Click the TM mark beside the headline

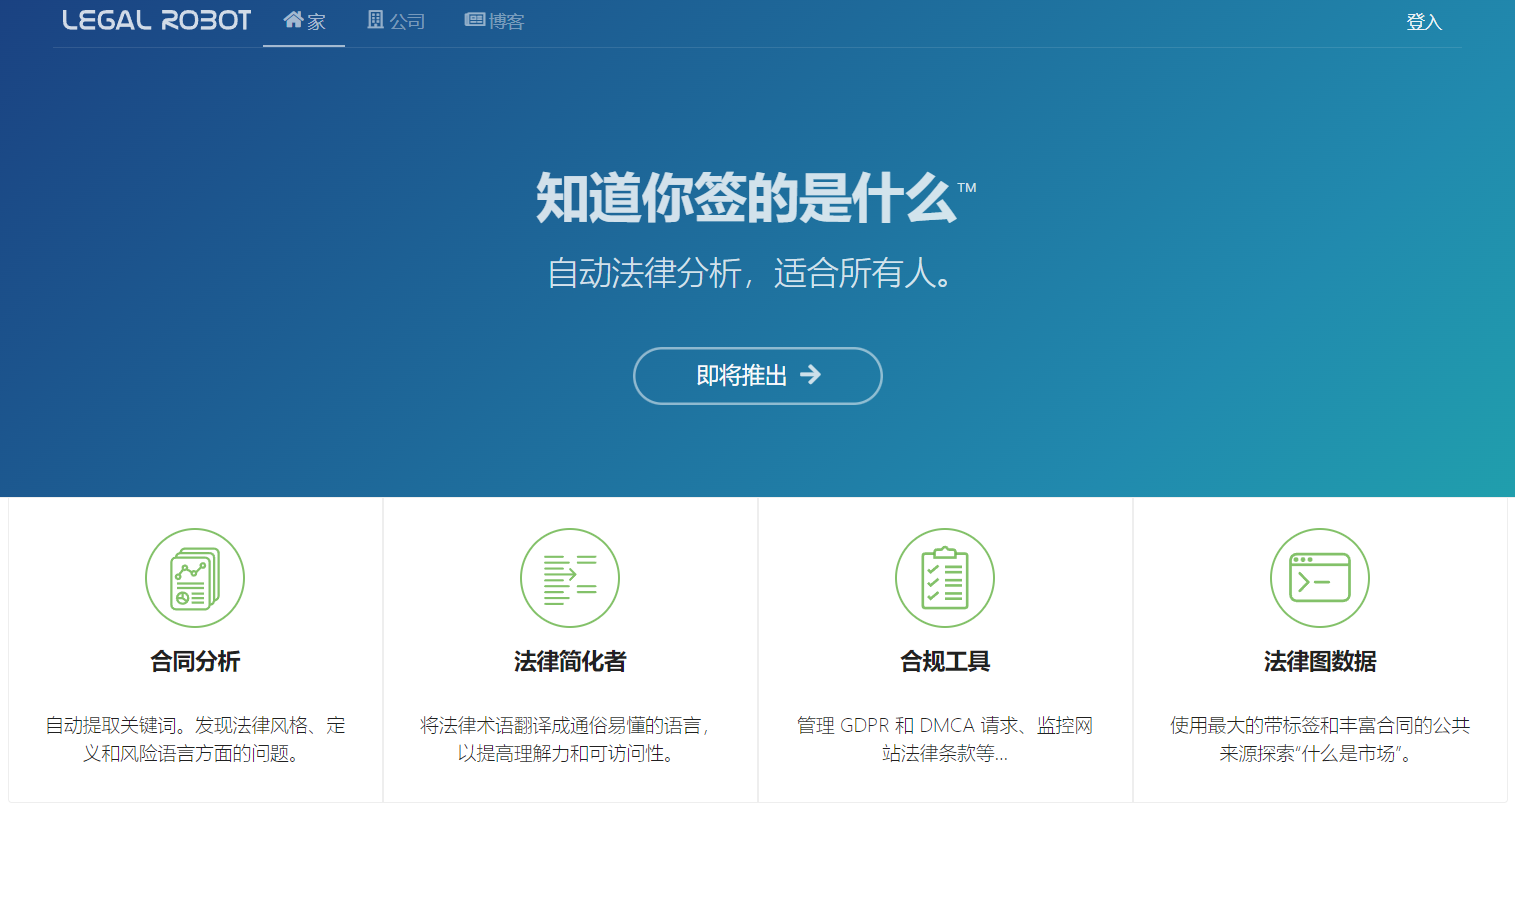coord(966,188)
